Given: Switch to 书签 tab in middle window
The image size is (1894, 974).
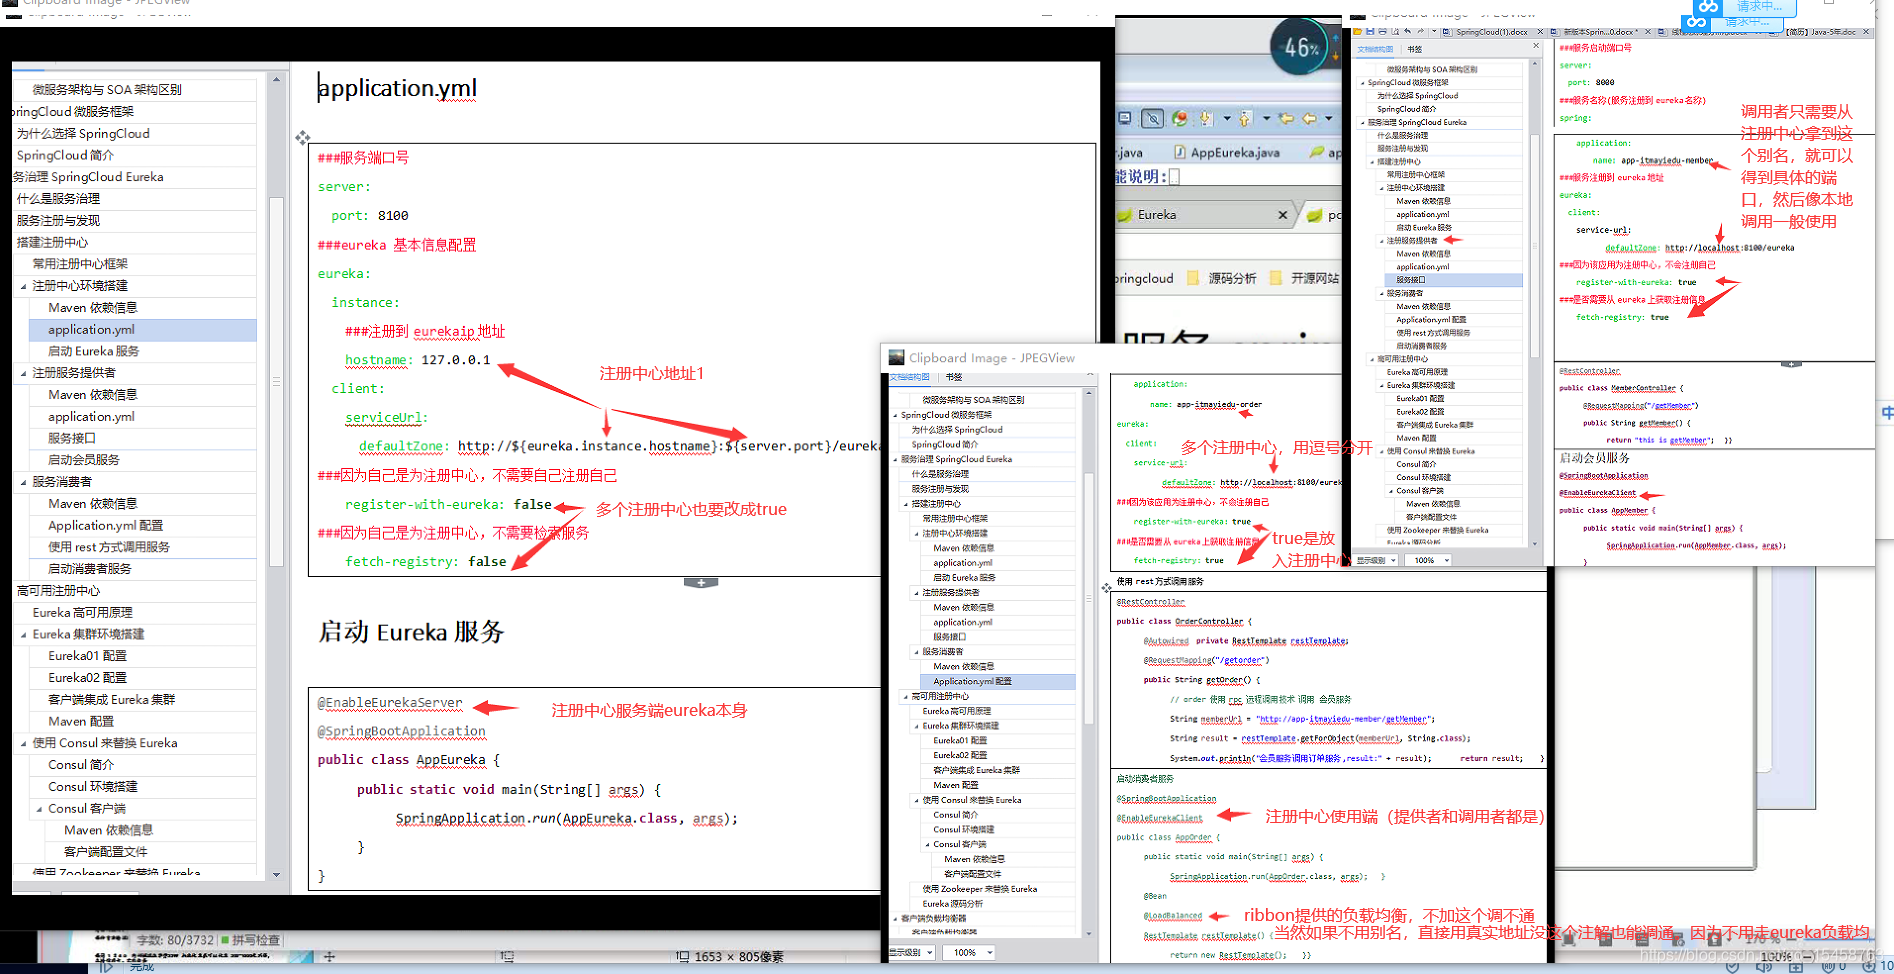Looking at the screenshot, I should (953, 377).
